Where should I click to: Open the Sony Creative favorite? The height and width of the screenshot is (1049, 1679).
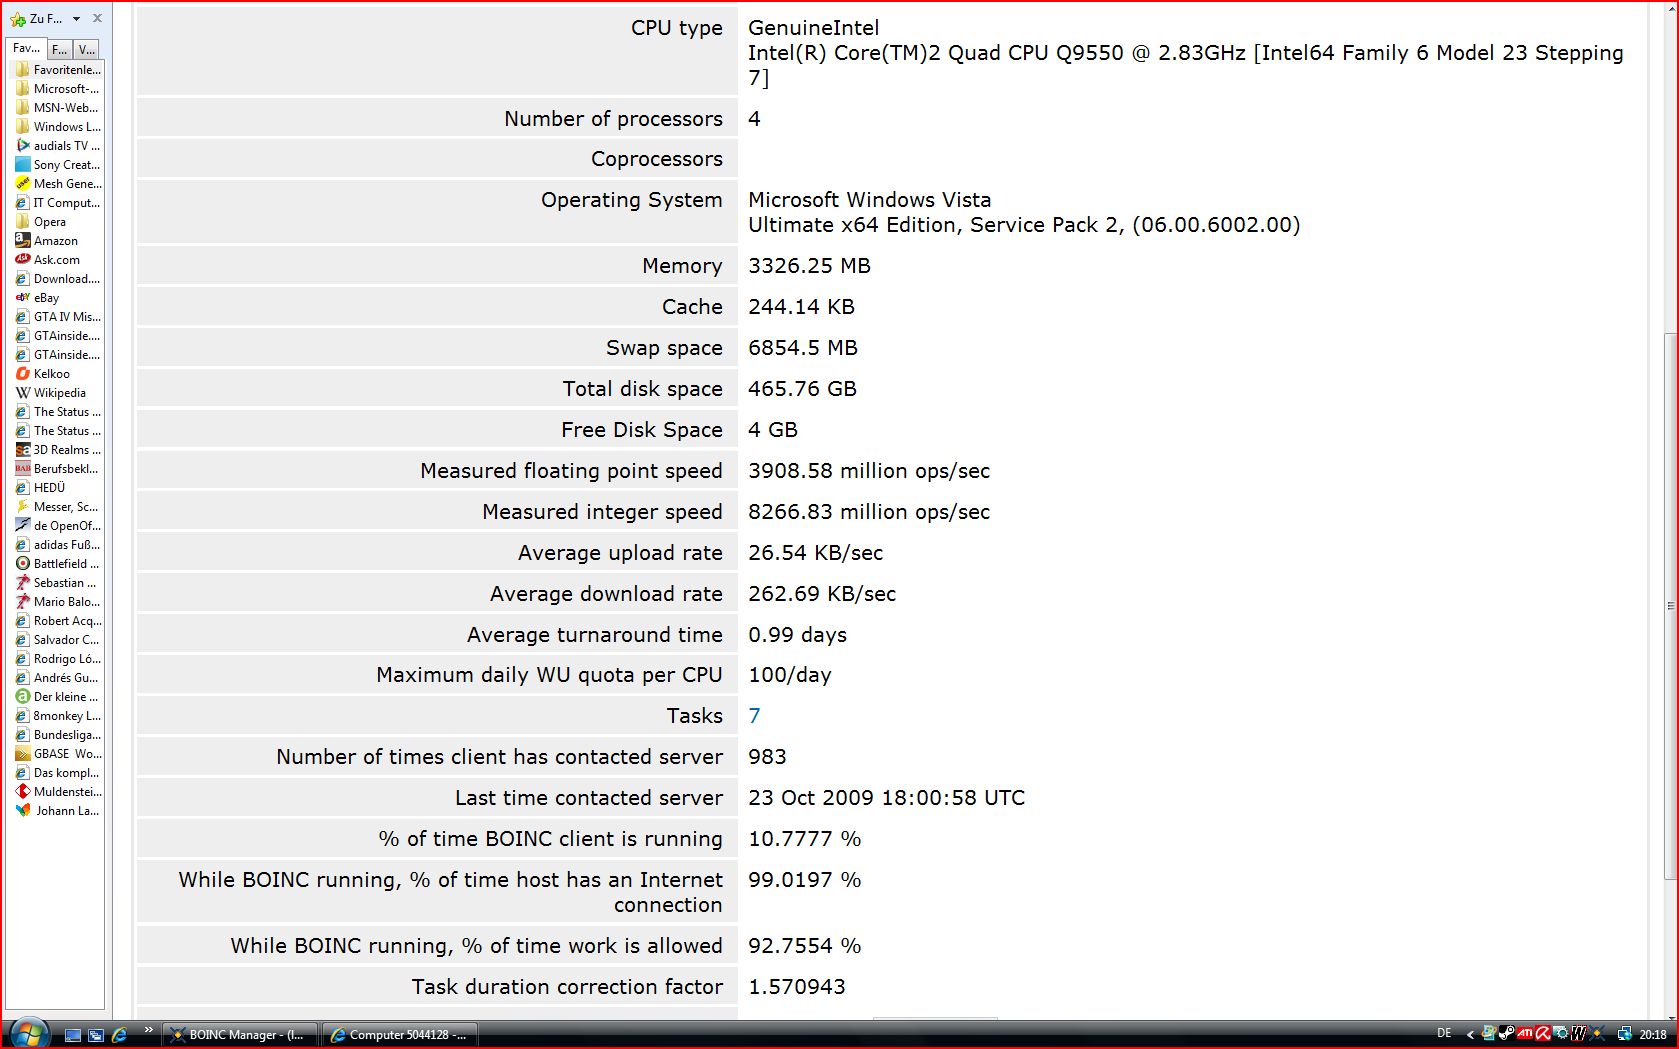pyautogui.click(x=58, y=165)
